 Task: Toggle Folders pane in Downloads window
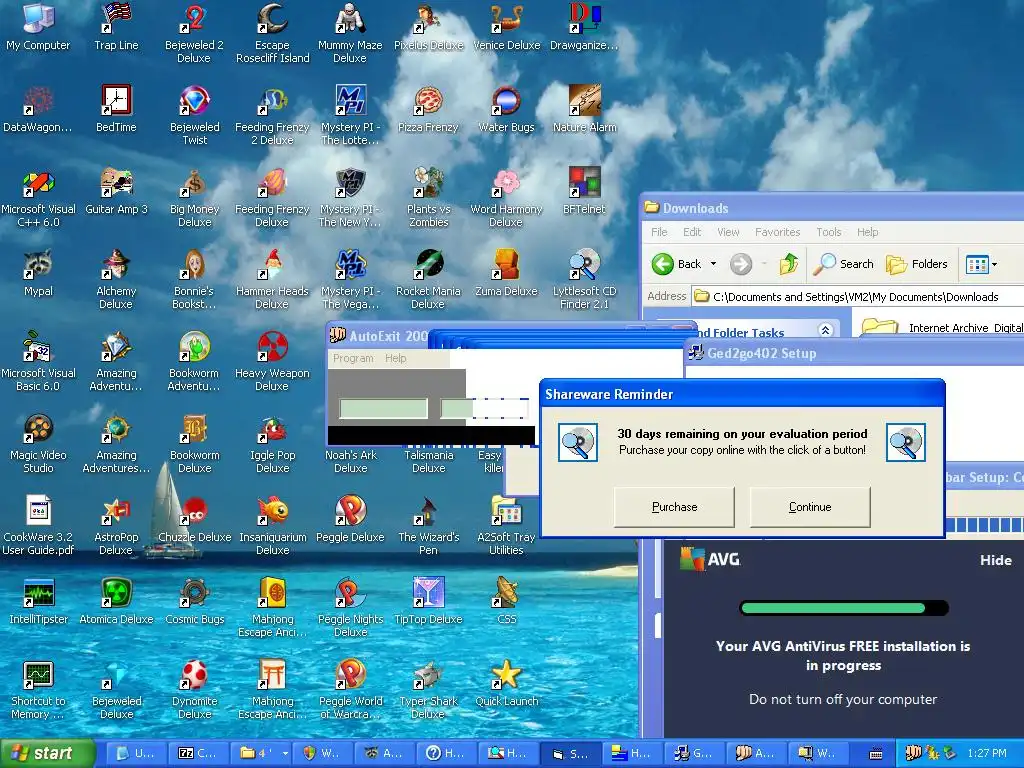[916, 264]
